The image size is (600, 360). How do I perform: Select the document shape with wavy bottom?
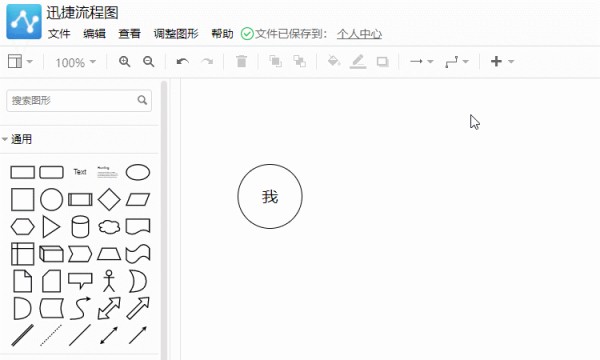tap(138, 226)
